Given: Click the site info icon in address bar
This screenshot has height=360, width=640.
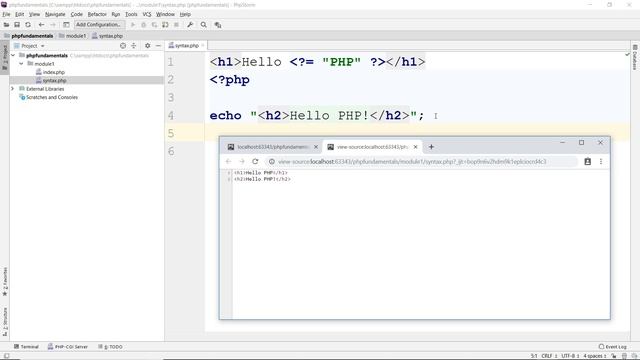Looking at the screenshot, I should [272, 162].
